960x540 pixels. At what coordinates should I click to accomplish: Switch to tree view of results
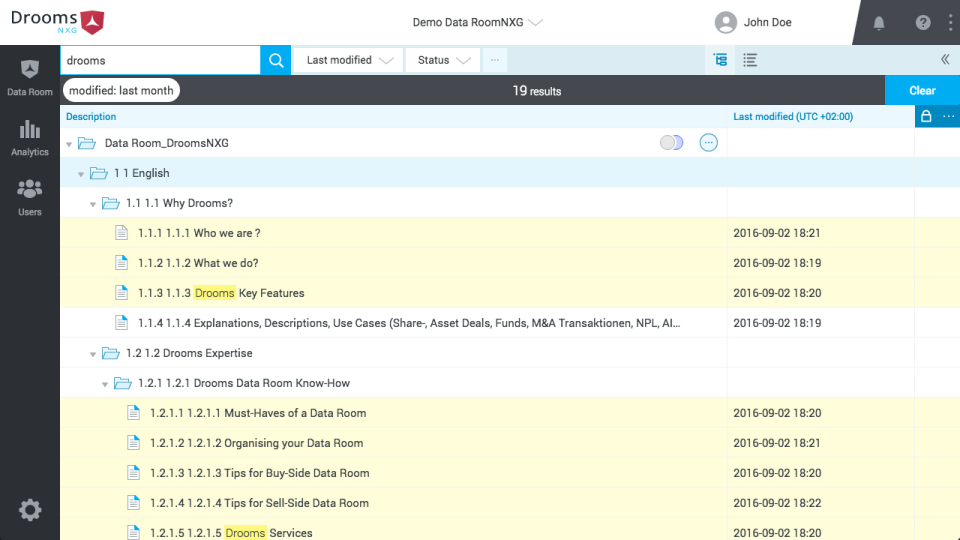coord(721,59)
